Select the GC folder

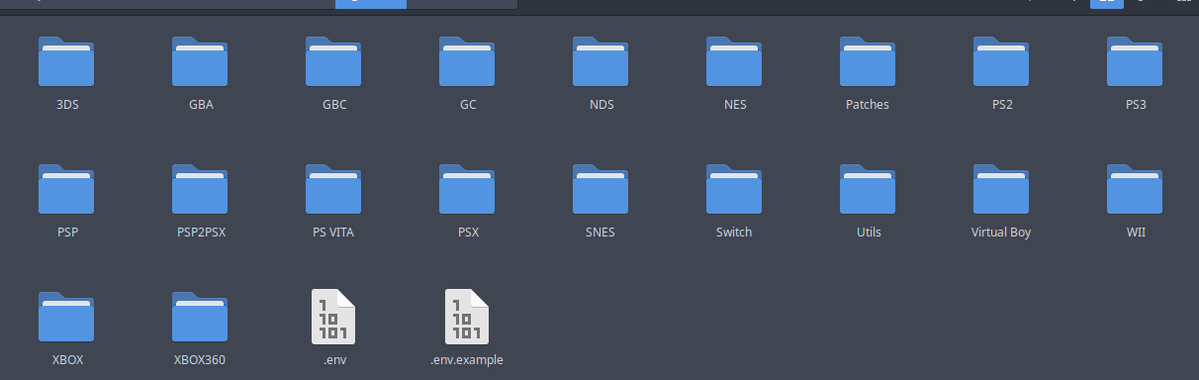click(466, 62)
